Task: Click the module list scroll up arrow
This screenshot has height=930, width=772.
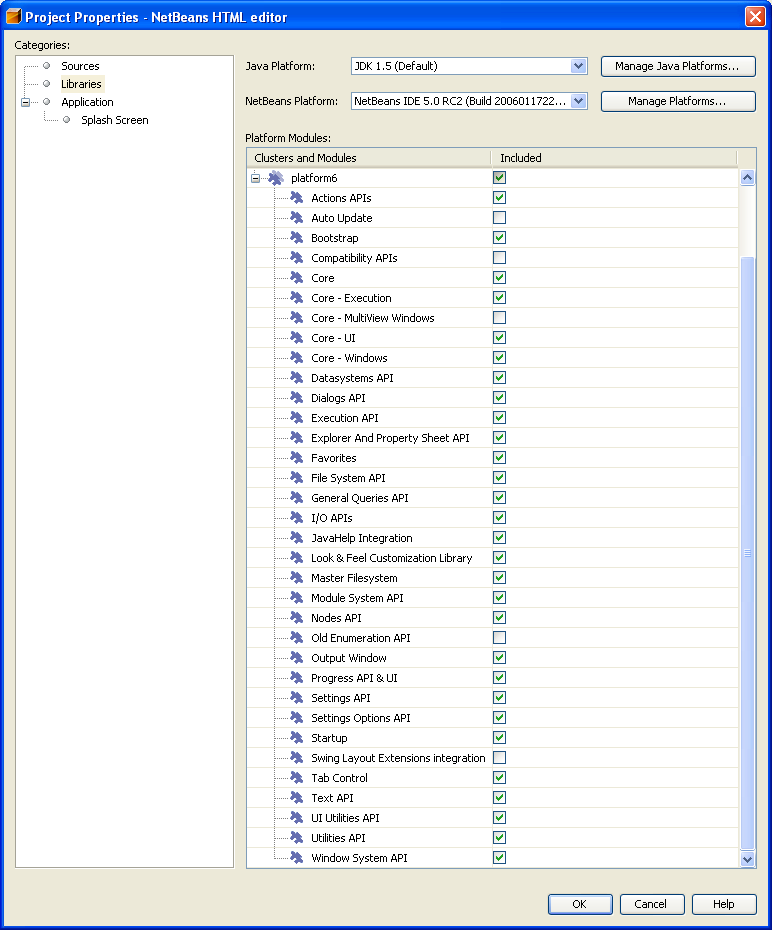Action: pyautogui.click(x=747, y=177)
